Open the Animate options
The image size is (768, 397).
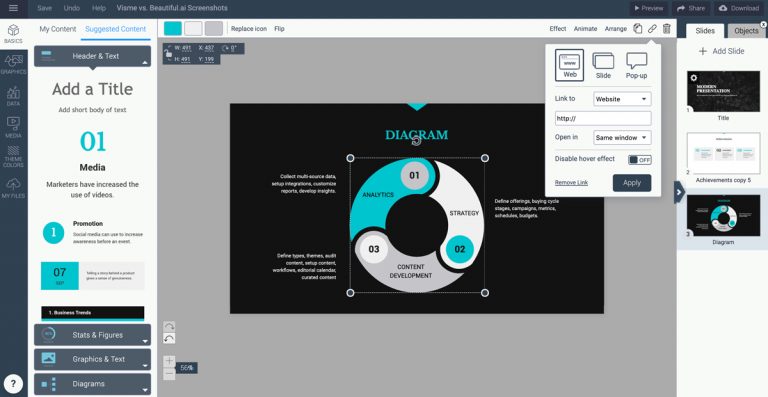click(585, 29)
